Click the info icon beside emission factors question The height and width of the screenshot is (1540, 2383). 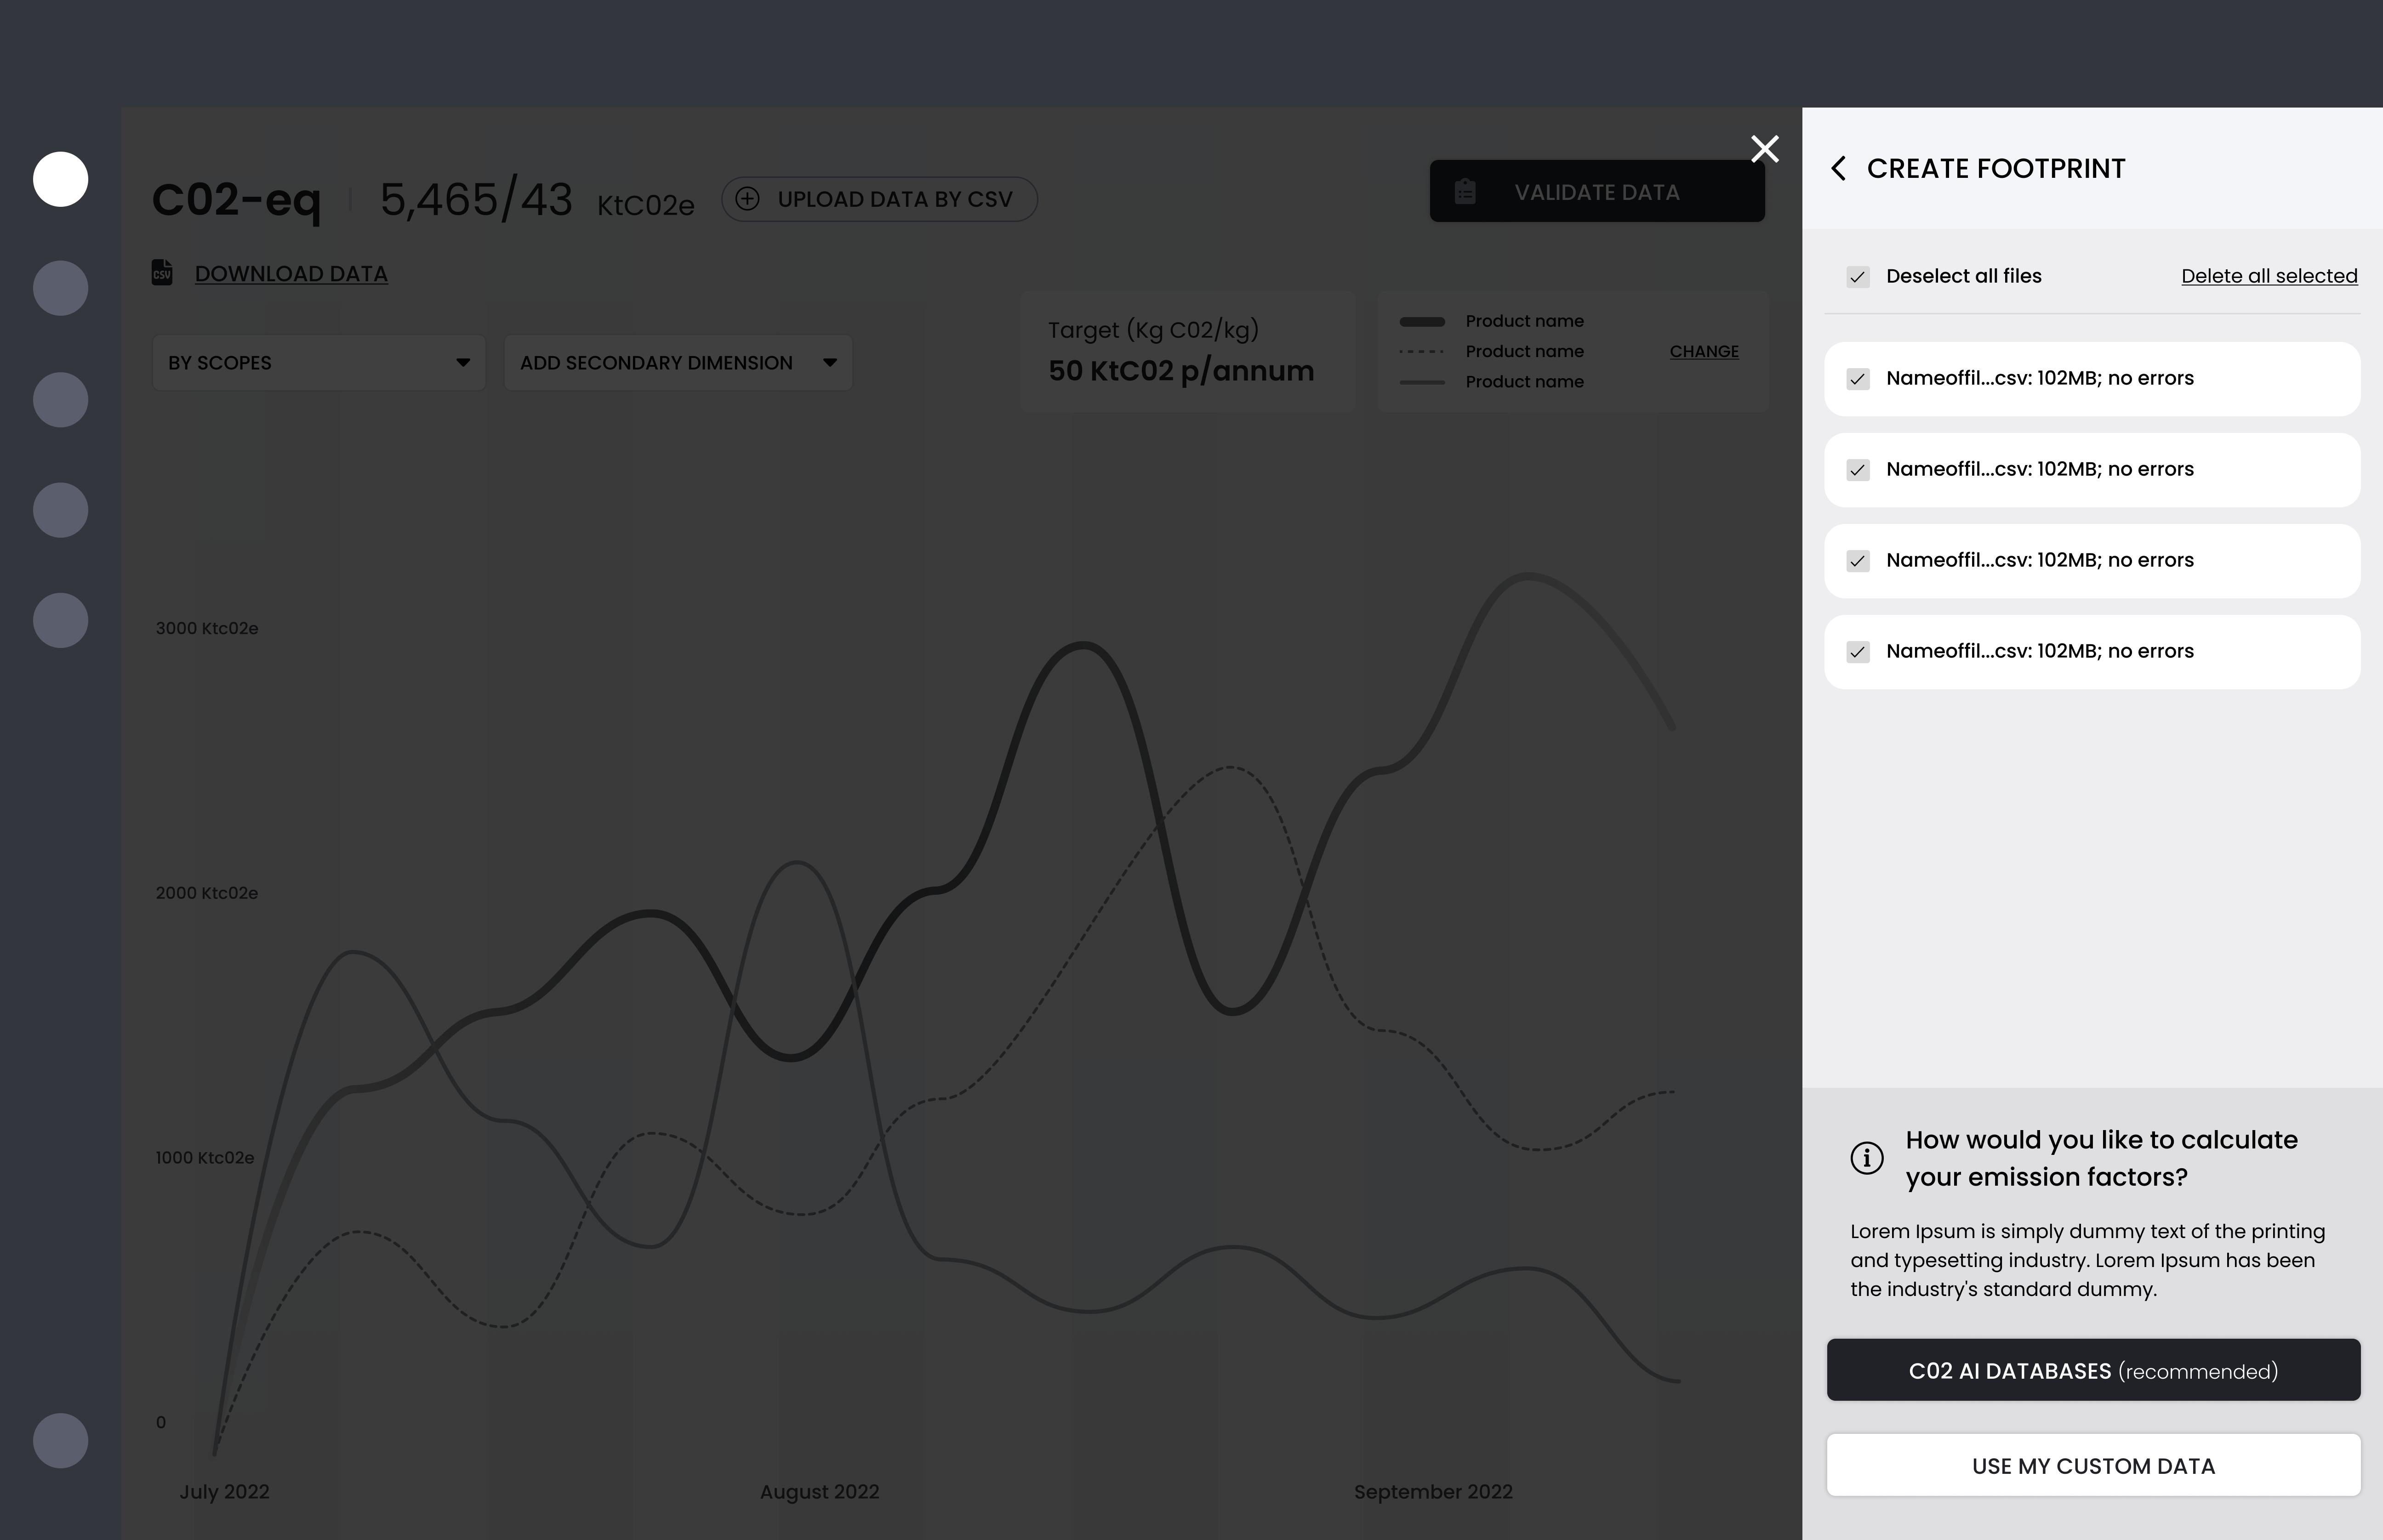pyautogui.click(x=1866, y=1158)
